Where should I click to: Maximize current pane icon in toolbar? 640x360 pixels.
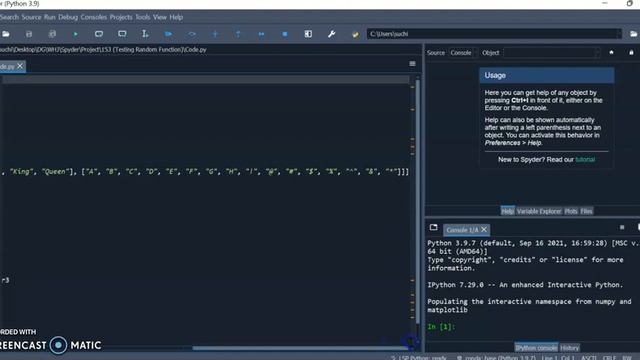click(308, 34)
